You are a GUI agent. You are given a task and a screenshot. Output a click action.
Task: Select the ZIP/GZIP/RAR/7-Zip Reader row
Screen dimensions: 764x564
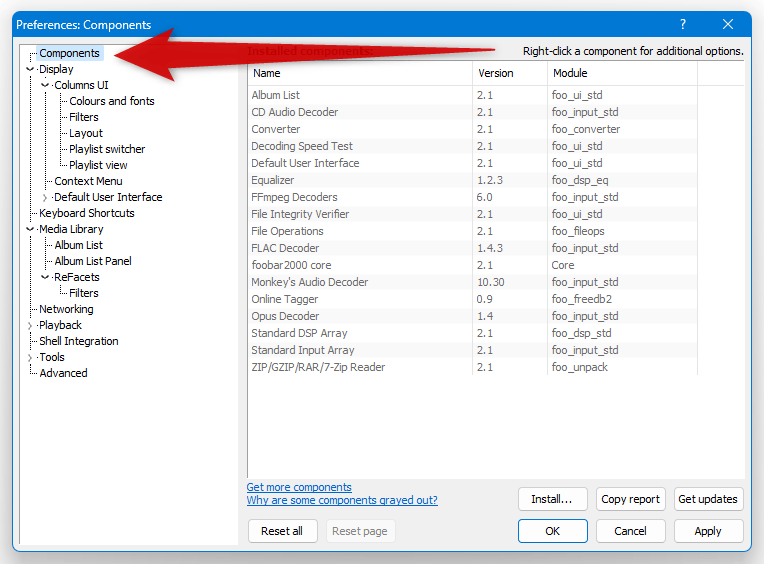[x=473, y=368]
